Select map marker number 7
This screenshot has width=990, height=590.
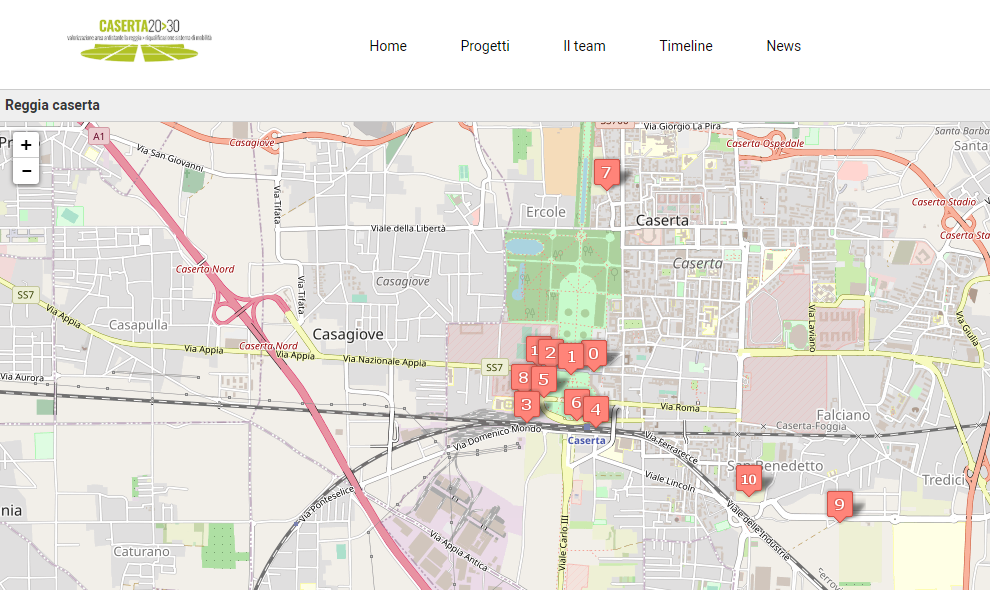point(606,172)
